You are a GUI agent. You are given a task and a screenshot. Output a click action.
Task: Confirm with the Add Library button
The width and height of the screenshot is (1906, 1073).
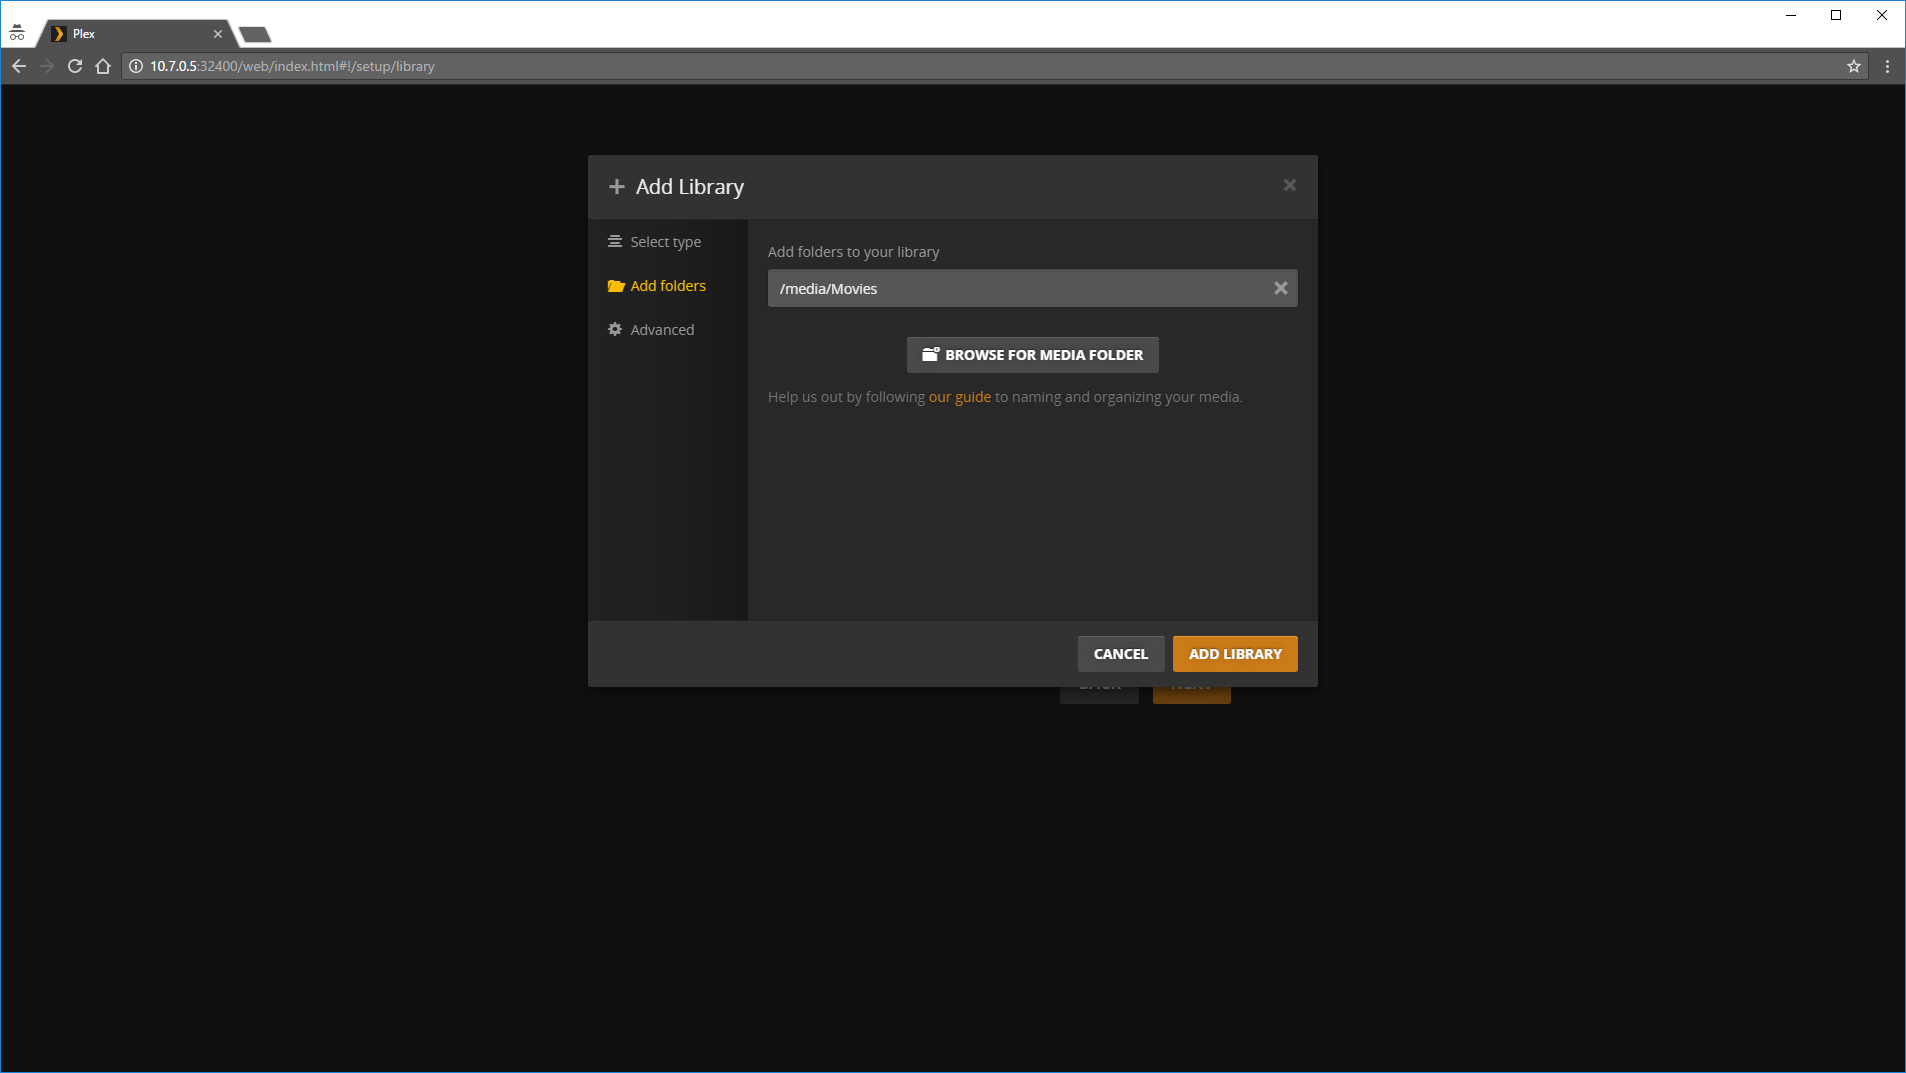click(1234, 654)
